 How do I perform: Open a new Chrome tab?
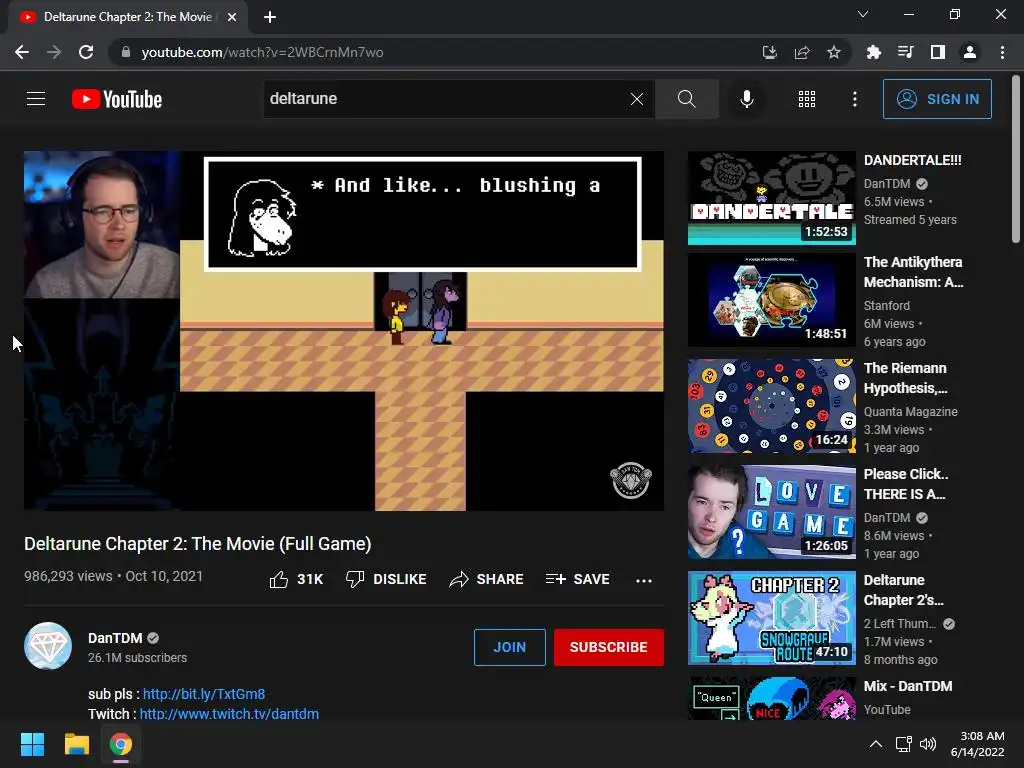tap(270, 17)
